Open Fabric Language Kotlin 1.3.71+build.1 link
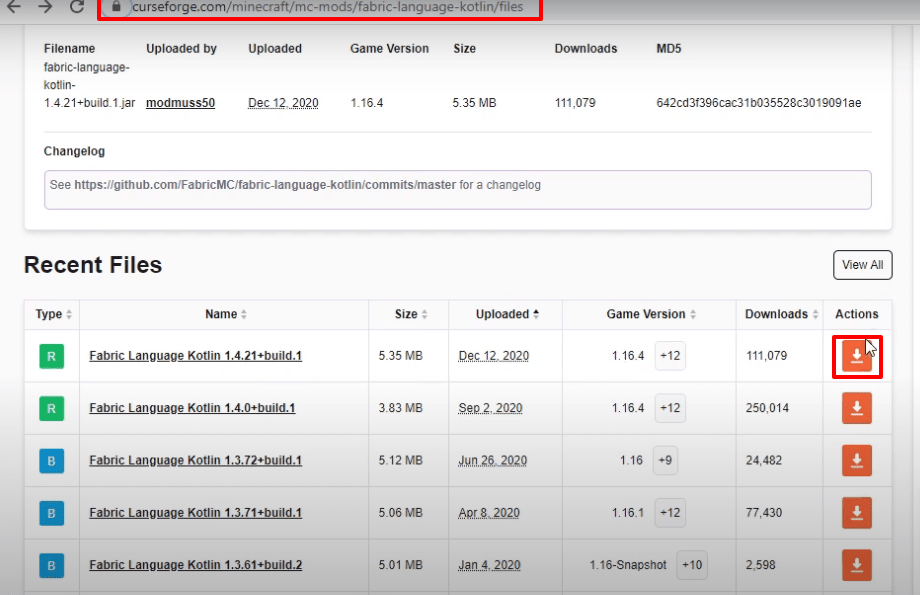This screenshot has width=920, height=595. [x=195, y=512]
